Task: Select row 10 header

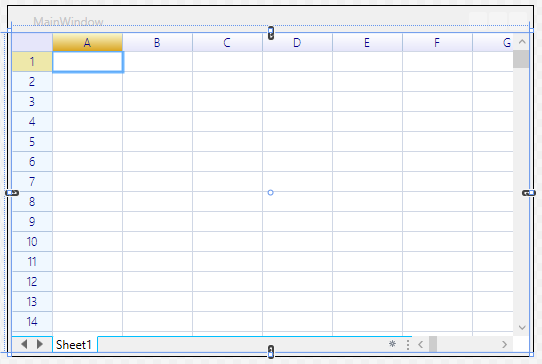Action: [x=32, y=242]
